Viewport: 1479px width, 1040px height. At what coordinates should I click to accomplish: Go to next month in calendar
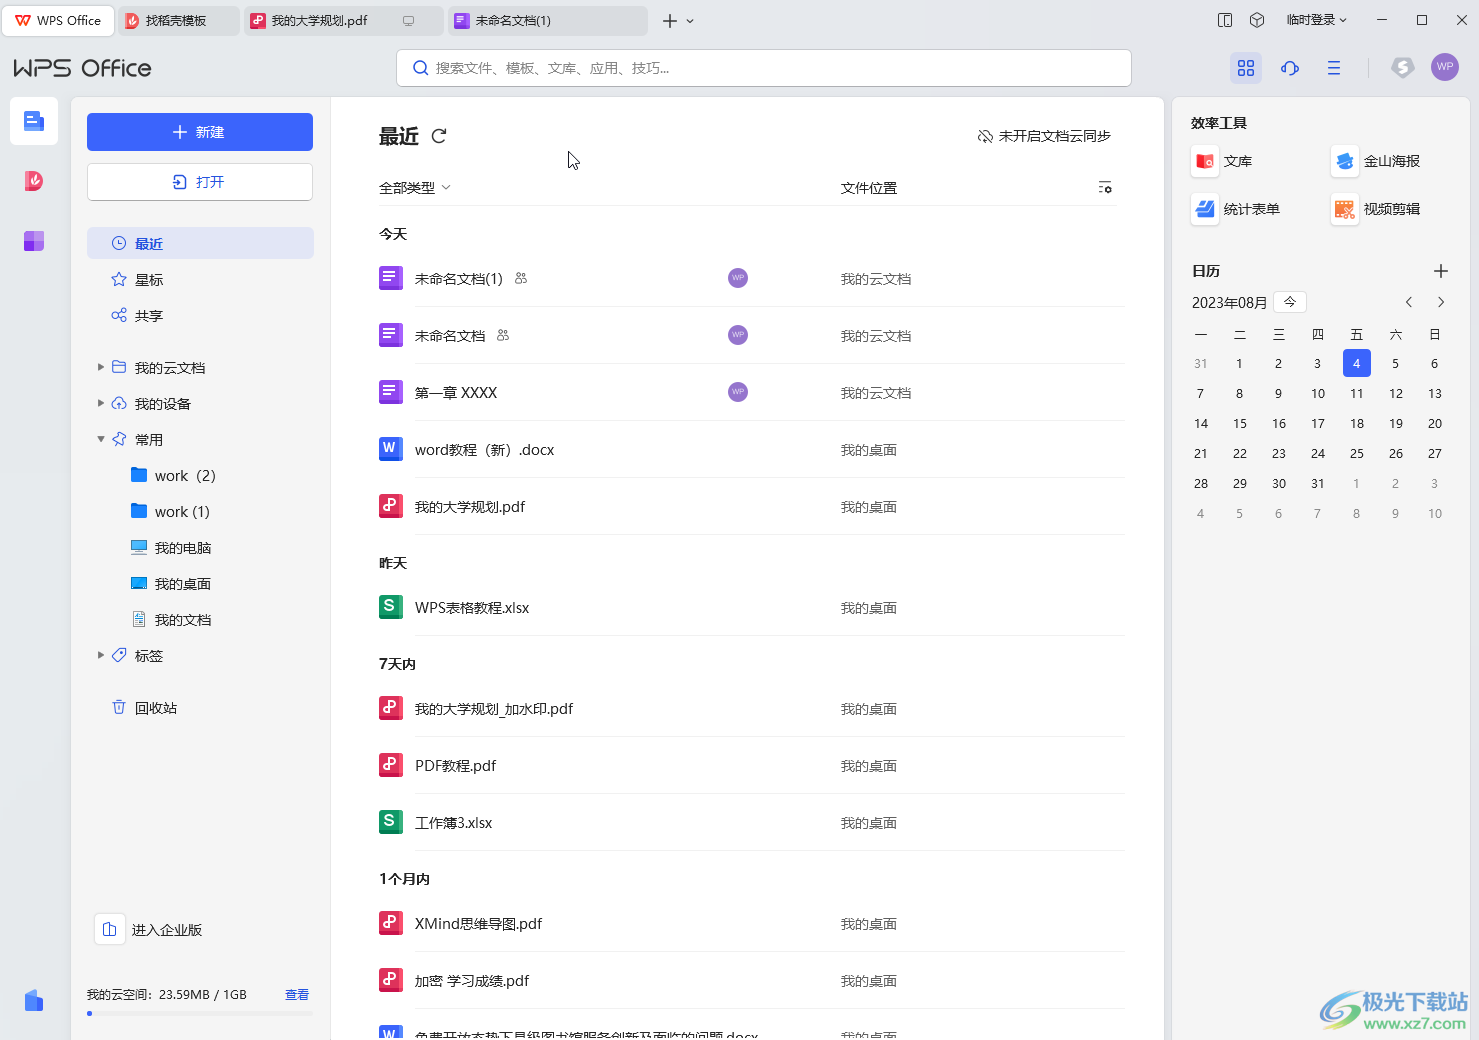point(1441,302)
